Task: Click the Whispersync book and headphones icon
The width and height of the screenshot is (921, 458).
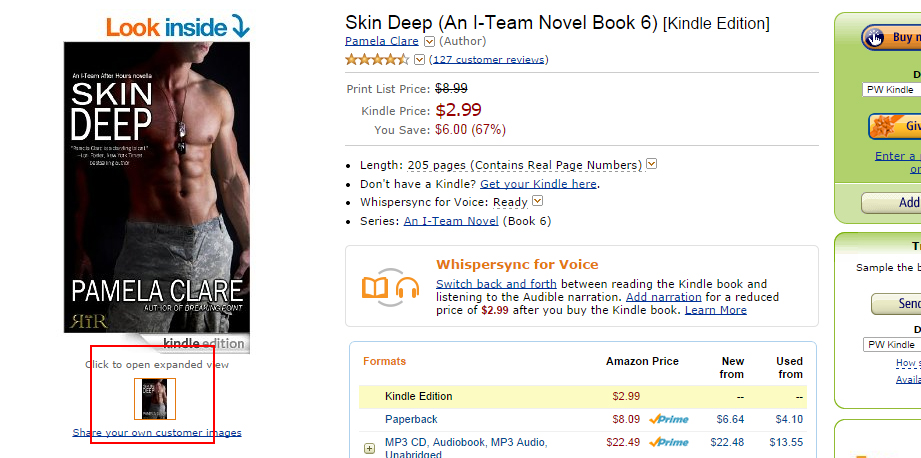Action: click(389, 288)
